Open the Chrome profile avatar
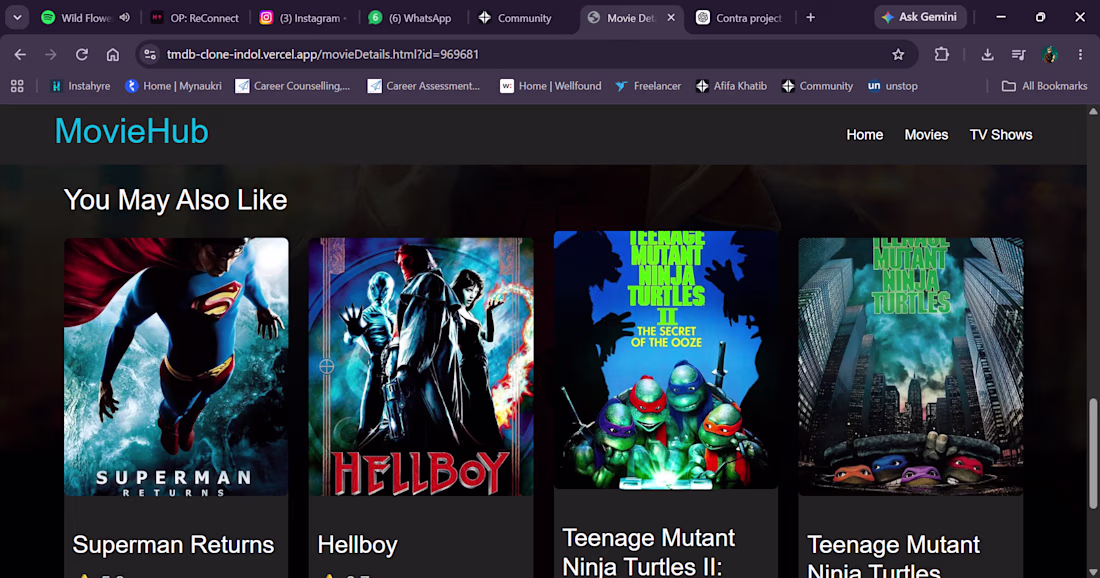 pyautogui.click(x=1050, y=54)
